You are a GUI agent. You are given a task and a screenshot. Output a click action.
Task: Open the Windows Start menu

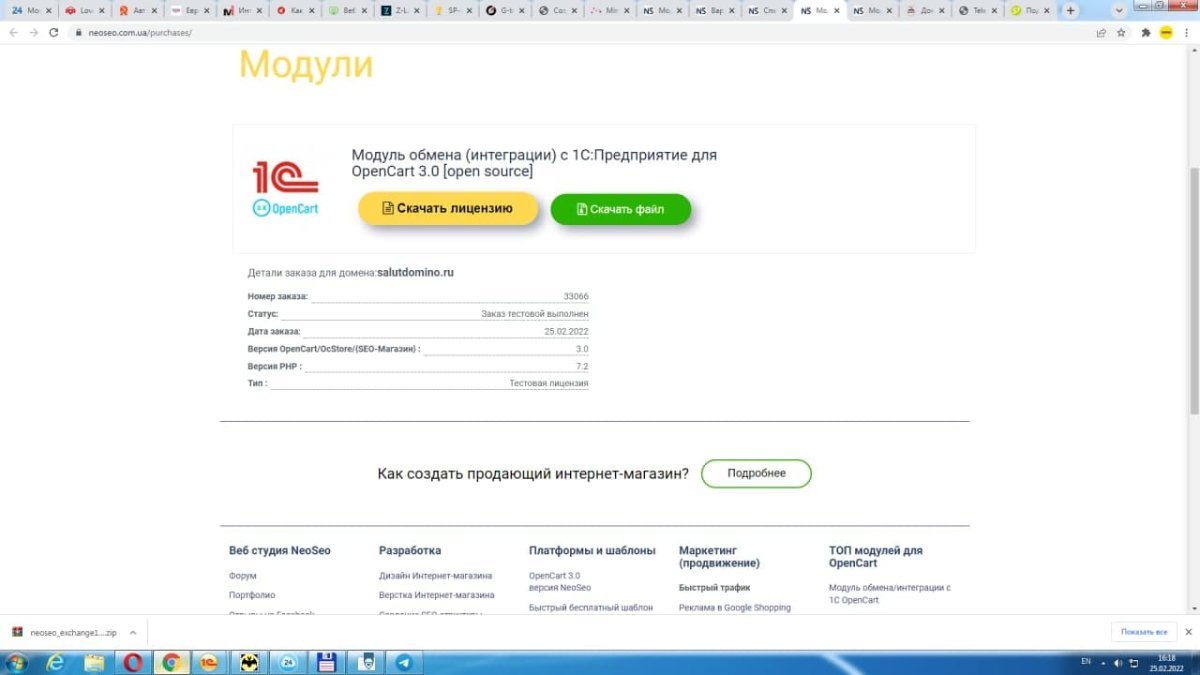[17, 662]
